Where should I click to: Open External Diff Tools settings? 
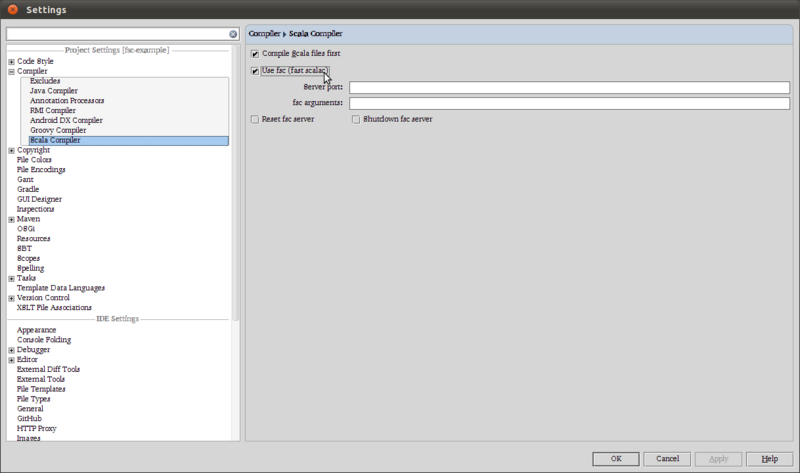[48, 369]
